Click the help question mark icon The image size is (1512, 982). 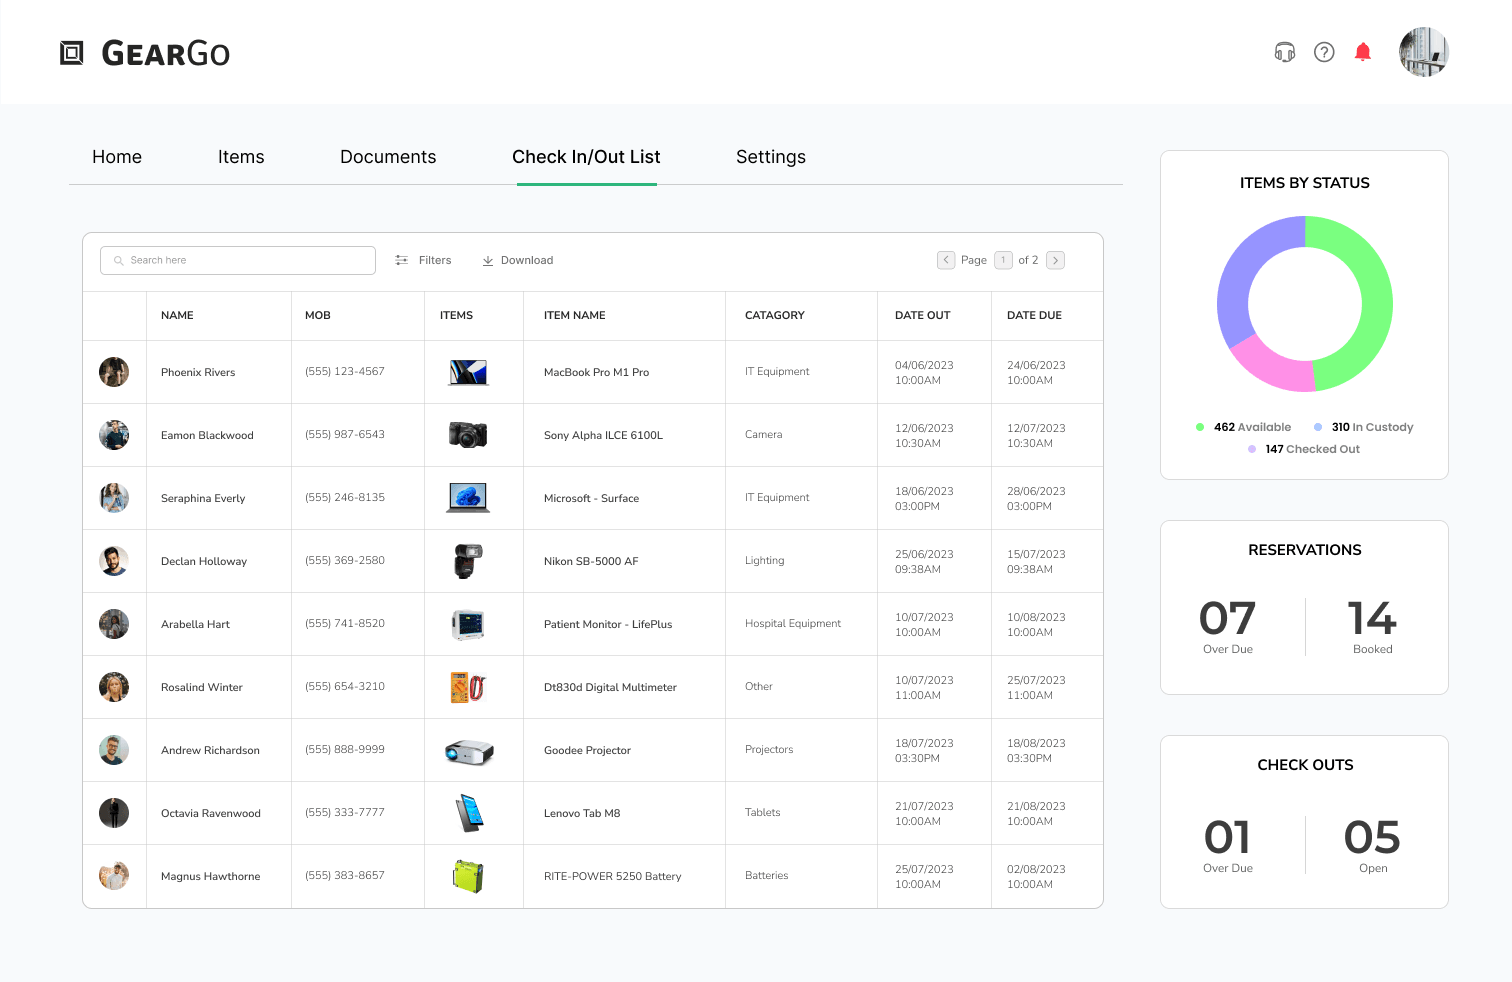(x=1324, y=51)
